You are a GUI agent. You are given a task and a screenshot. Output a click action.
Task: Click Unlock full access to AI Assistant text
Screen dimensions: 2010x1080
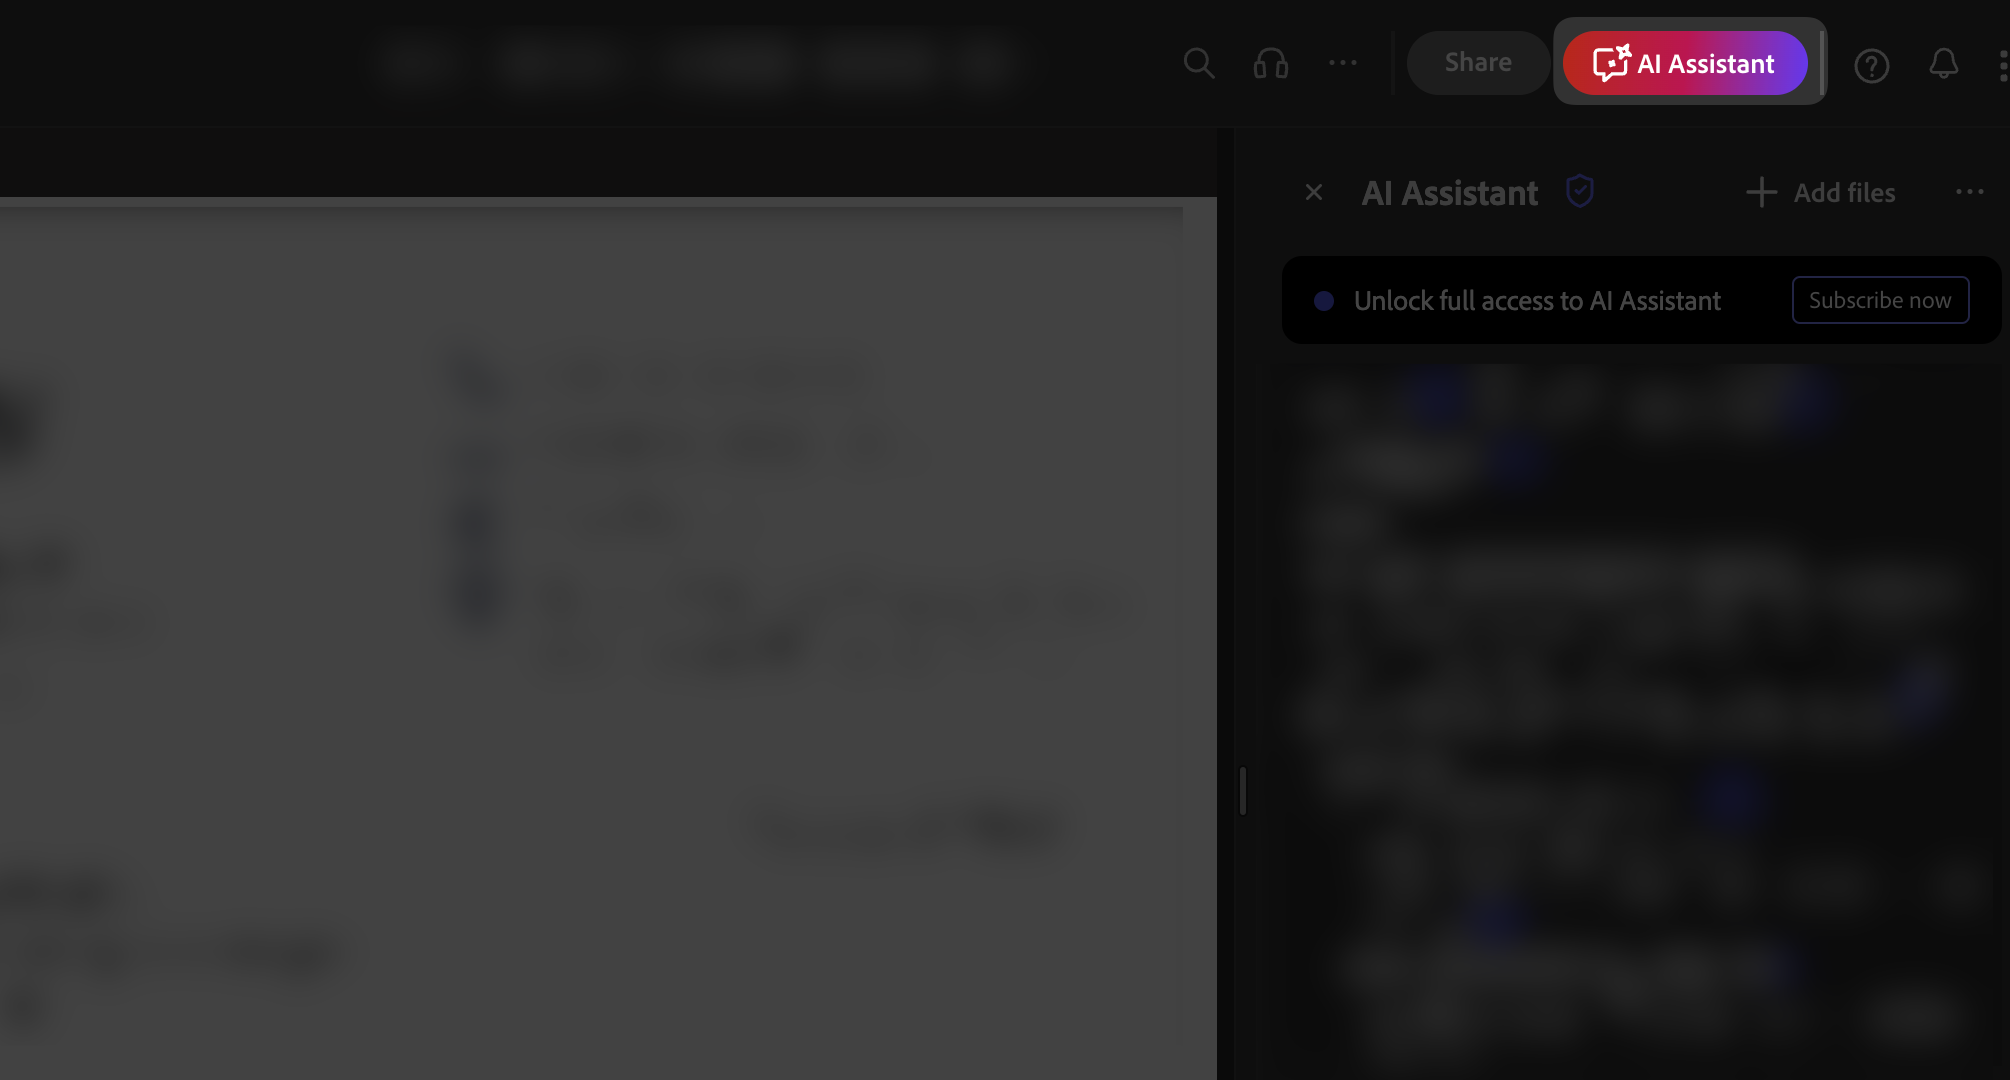pos(1537,301)
